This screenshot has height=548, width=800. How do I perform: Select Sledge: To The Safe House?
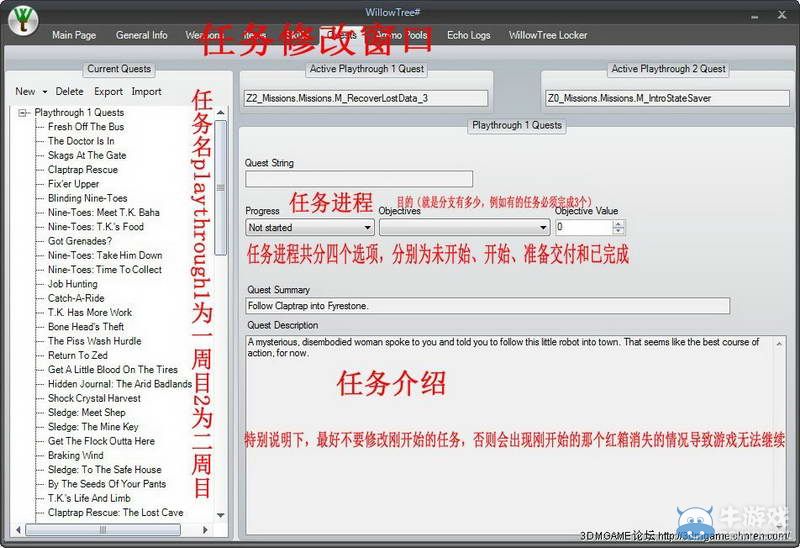click(x=105, y=469)
